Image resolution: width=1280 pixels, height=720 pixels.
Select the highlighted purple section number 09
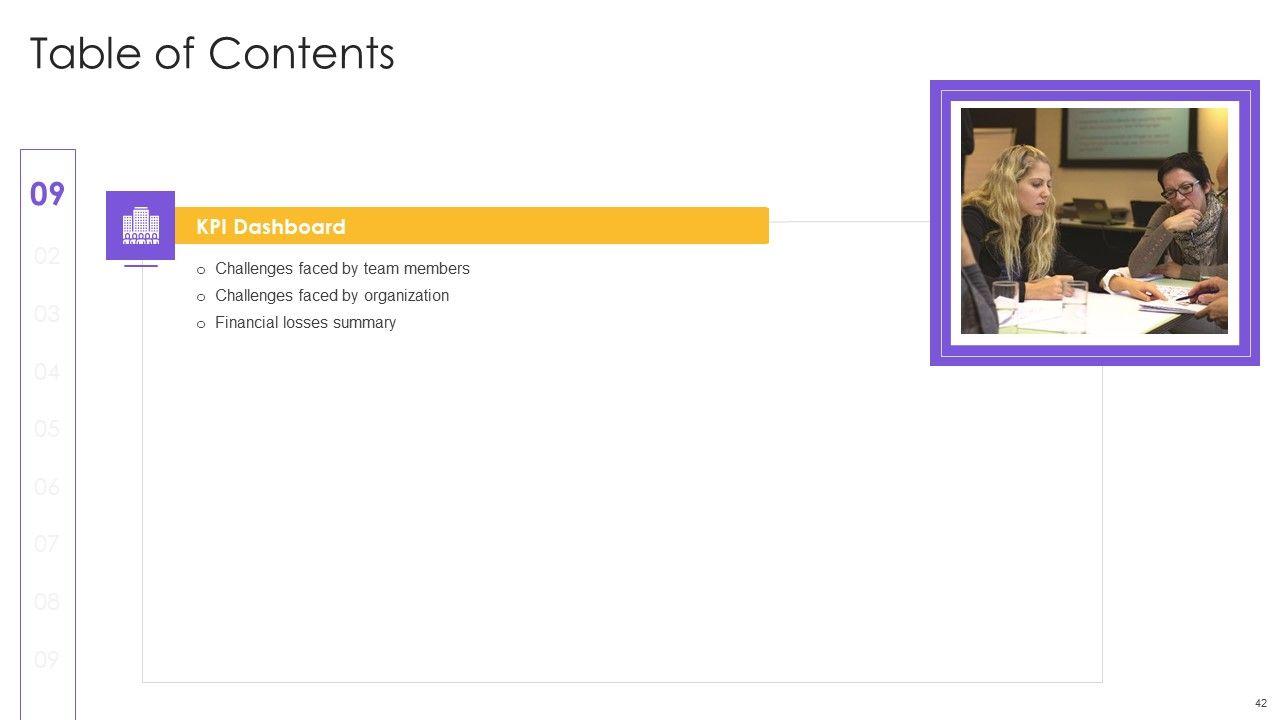coord(47,194)
